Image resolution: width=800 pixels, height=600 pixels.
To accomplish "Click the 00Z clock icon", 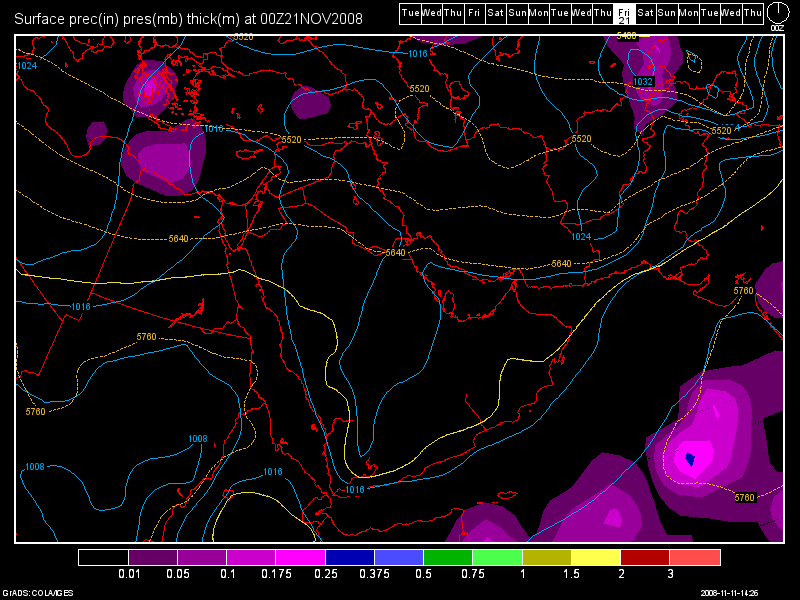I will click(x=777, y=13).
